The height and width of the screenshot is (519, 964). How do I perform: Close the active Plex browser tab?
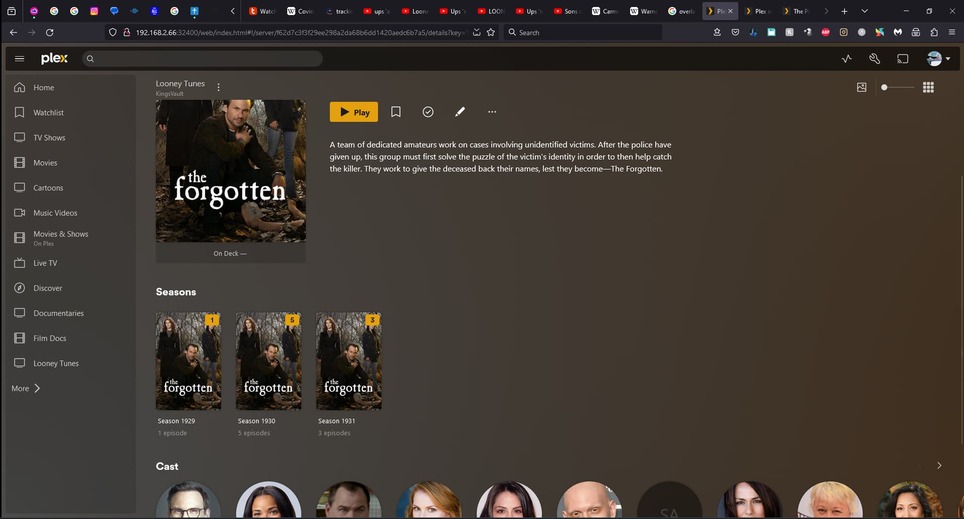(x=730, y=11)
